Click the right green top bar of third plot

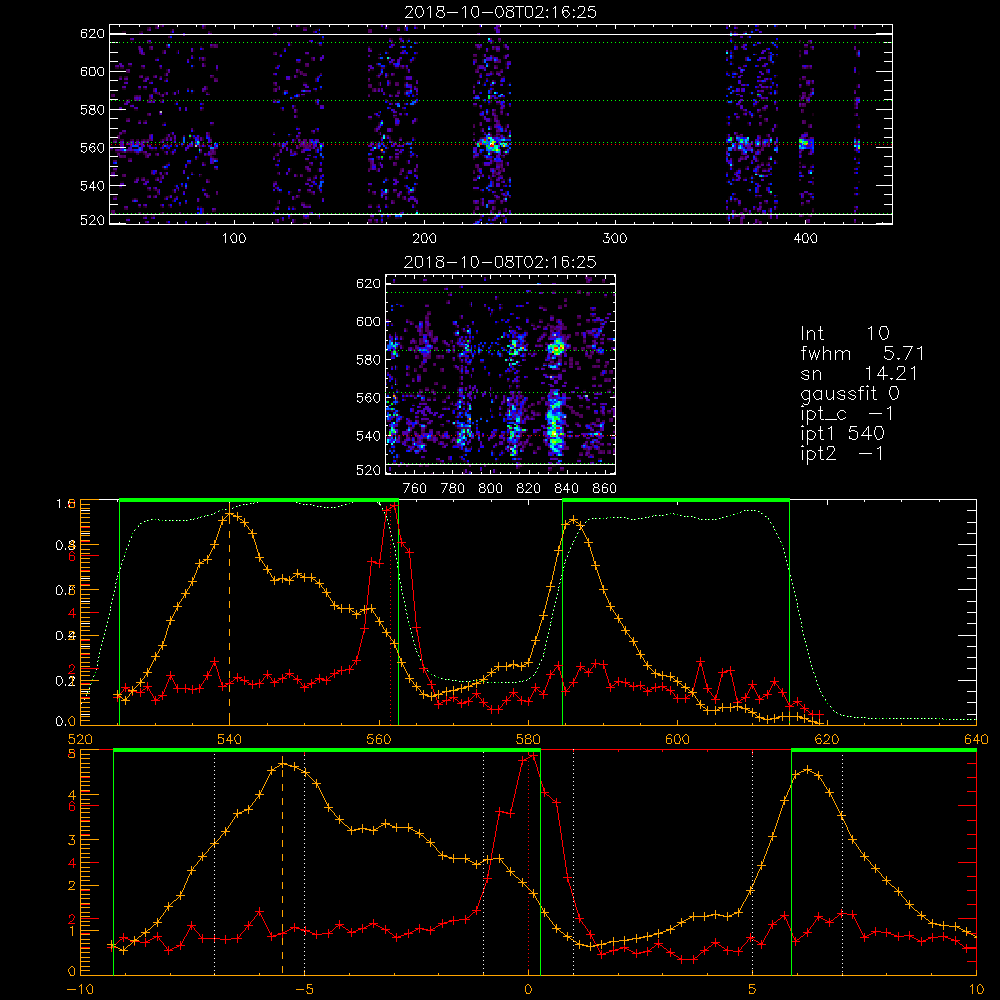(676, 501)
